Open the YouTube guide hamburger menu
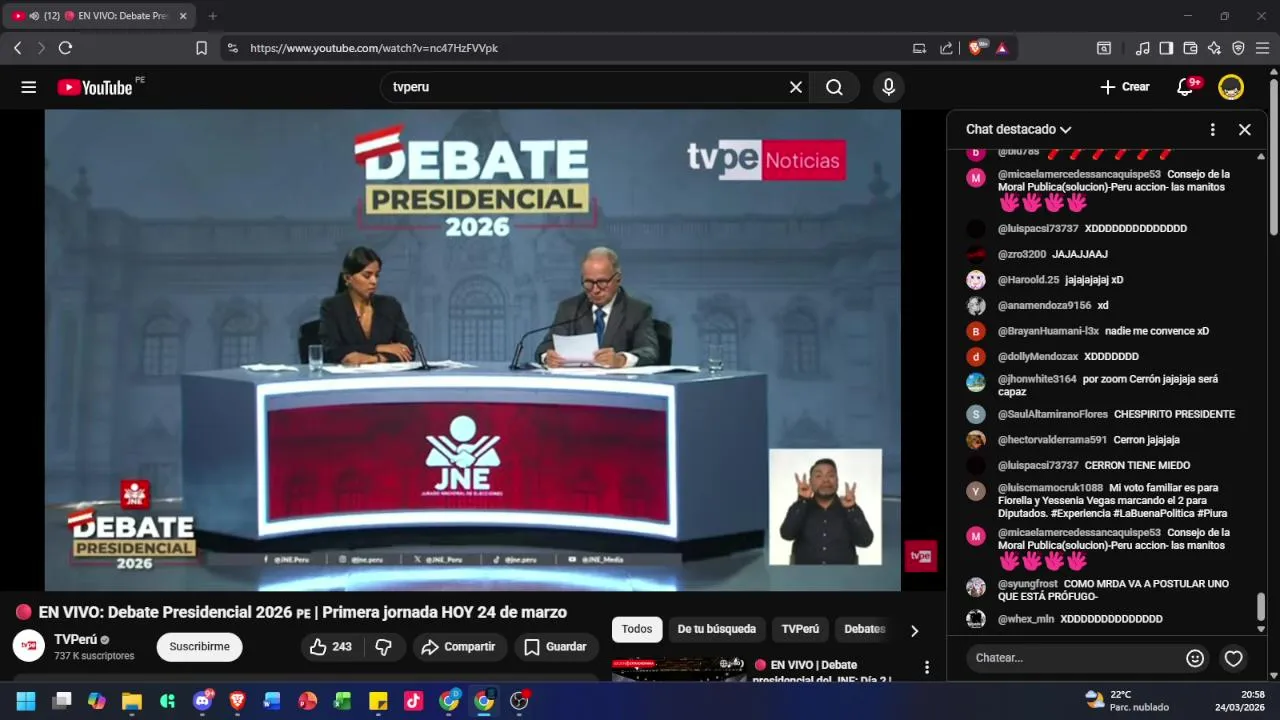 coord(28,87)
